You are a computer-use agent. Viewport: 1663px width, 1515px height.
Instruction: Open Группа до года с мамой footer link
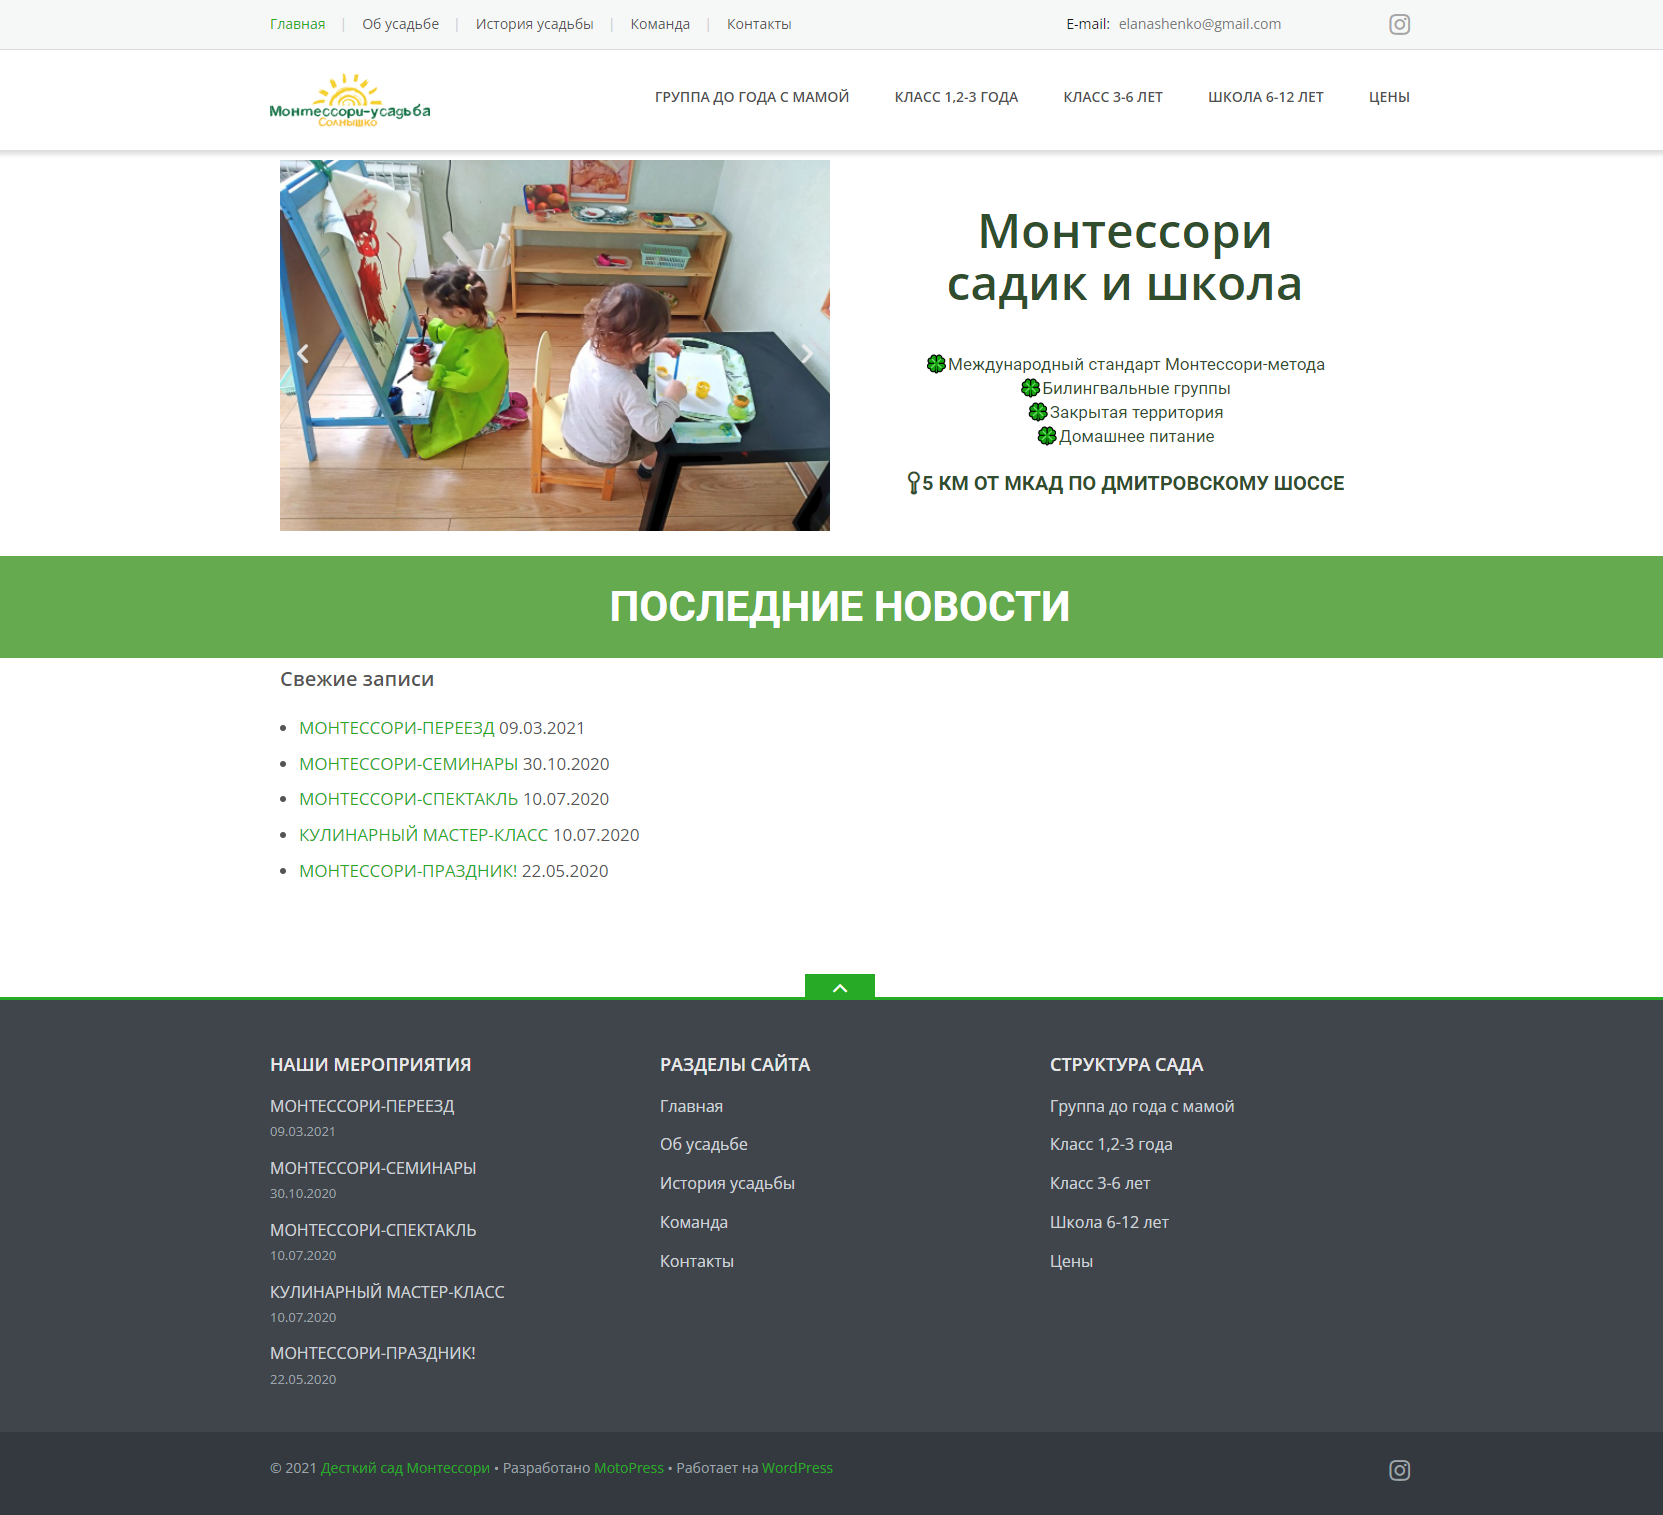1142,1106
